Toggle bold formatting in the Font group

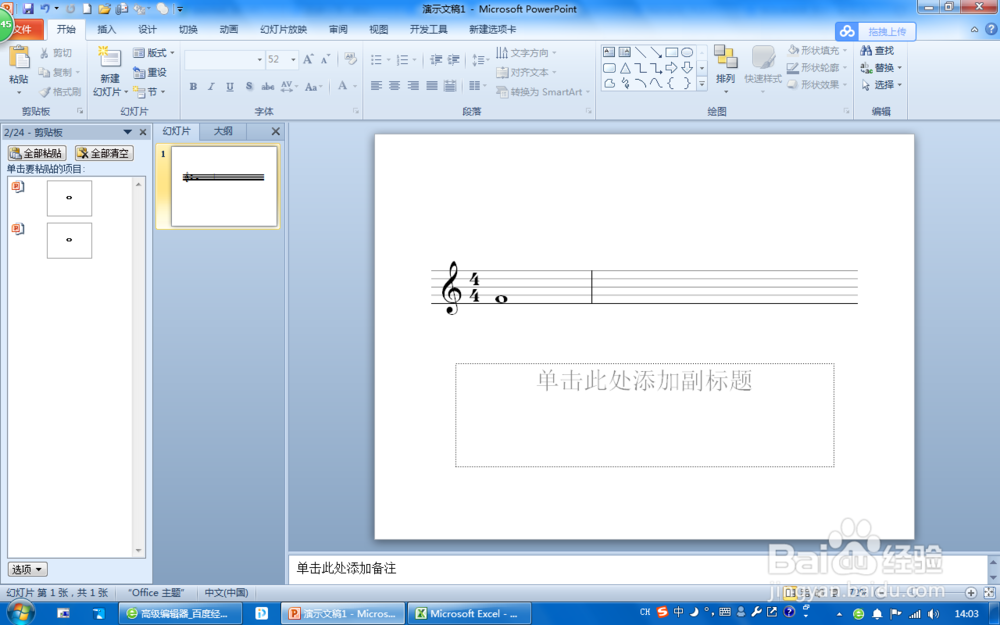(193, 86)
